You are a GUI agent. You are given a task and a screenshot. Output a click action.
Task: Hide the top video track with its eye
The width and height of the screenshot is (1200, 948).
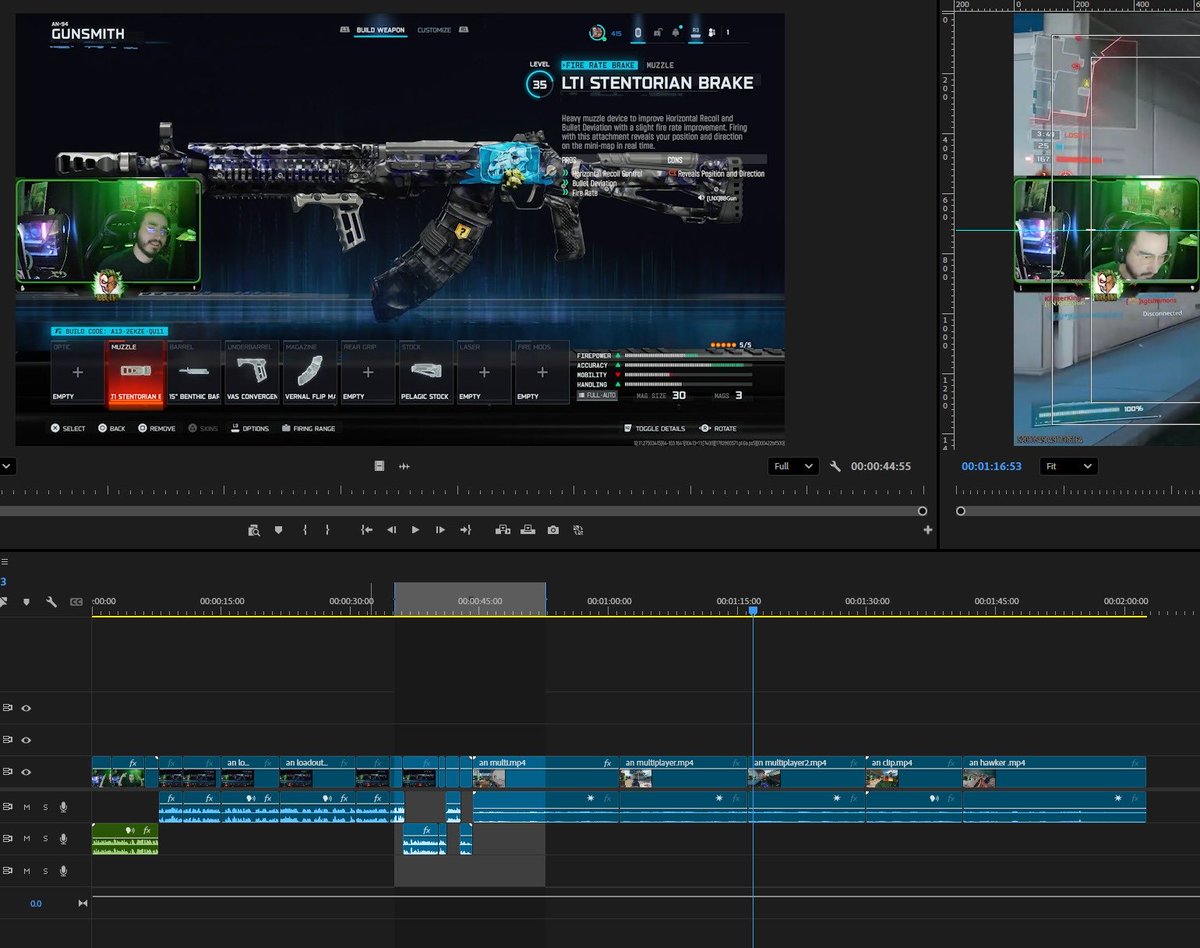tap(27, 708)
